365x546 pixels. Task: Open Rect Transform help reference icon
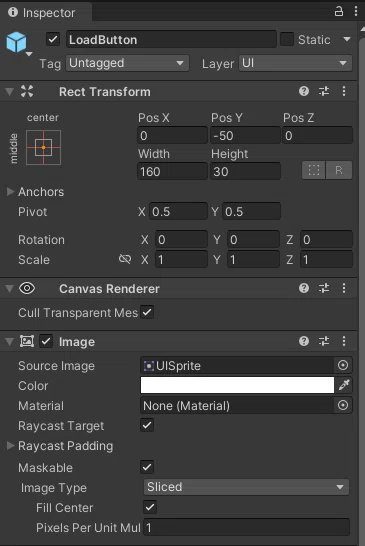click(x=304, y=91)
